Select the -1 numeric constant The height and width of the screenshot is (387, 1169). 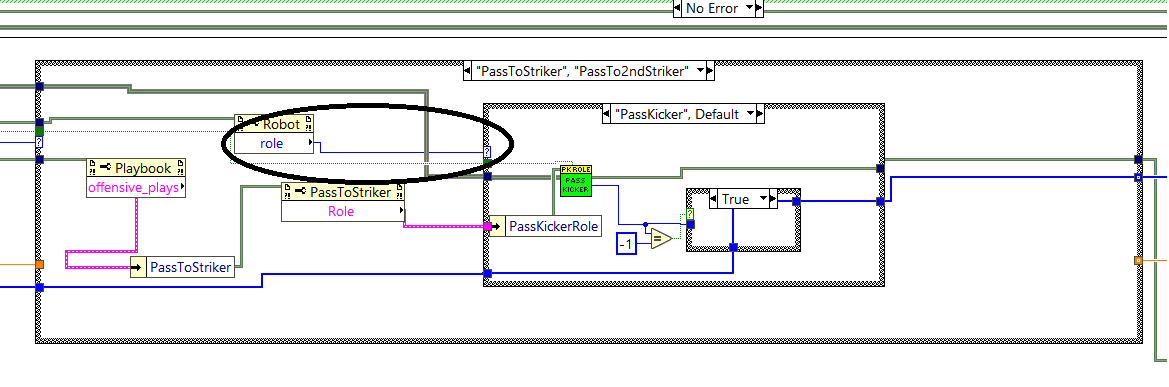[626, 243]
